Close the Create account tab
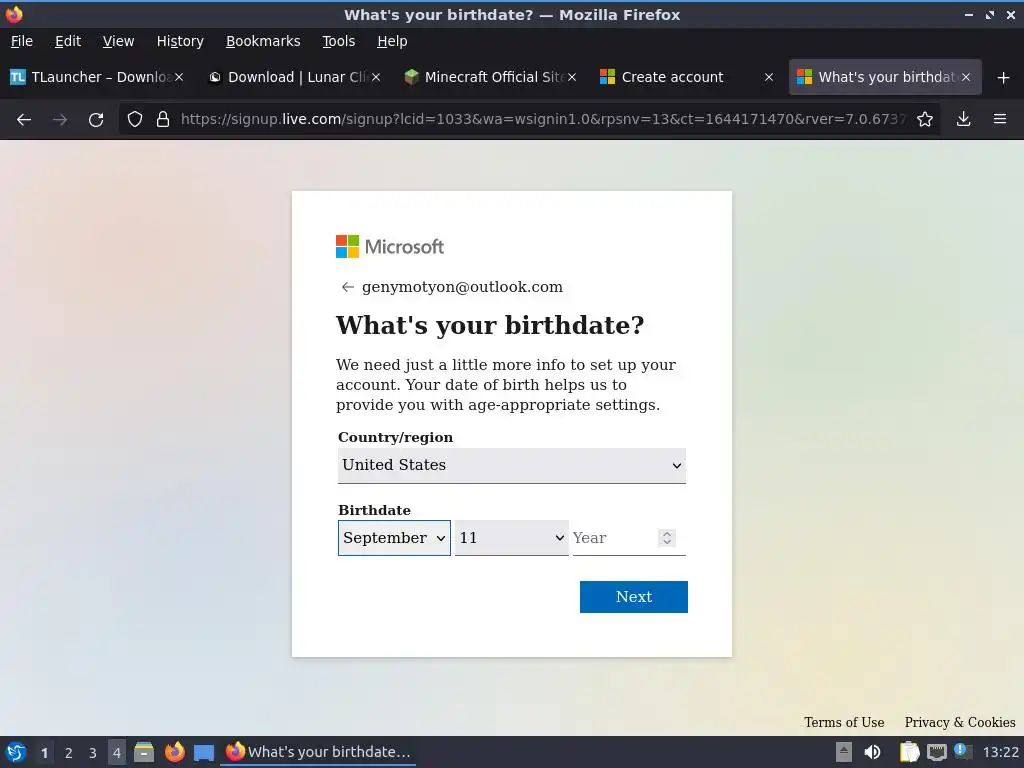The image size is (1024, 768). [x=769, y=77]
